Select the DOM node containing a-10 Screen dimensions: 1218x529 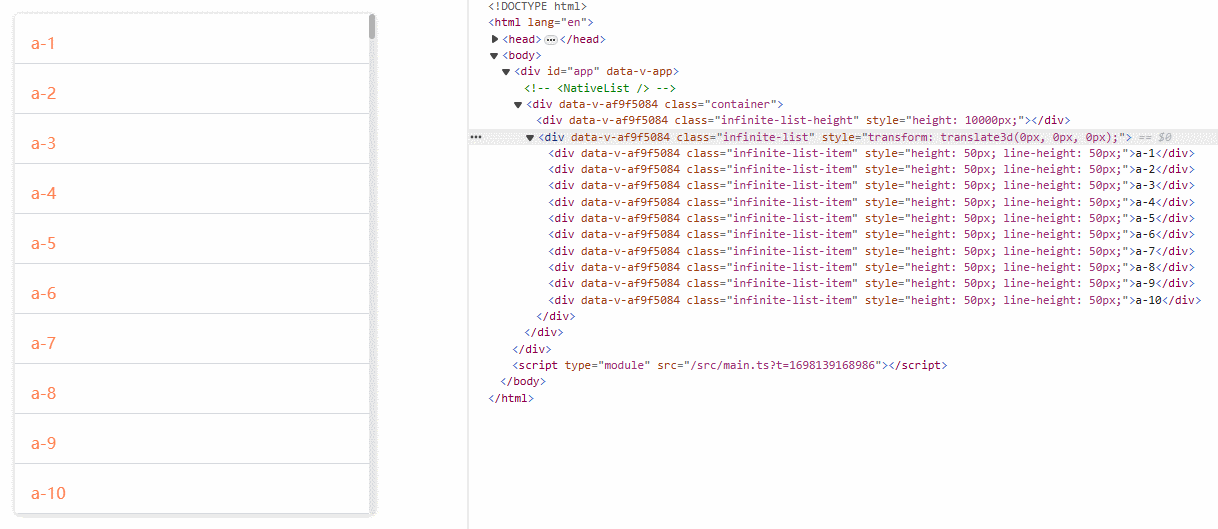875,300
